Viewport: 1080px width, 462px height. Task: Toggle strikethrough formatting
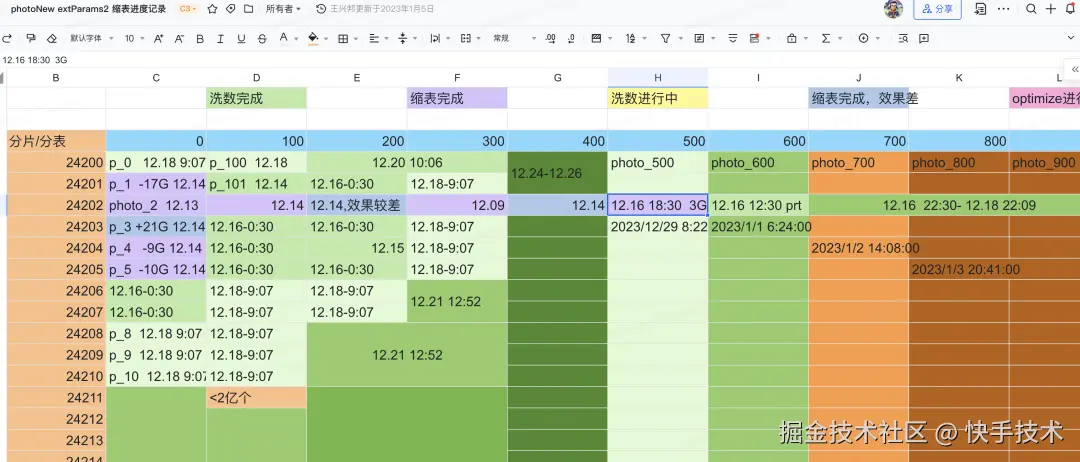[x=262, y=39]
